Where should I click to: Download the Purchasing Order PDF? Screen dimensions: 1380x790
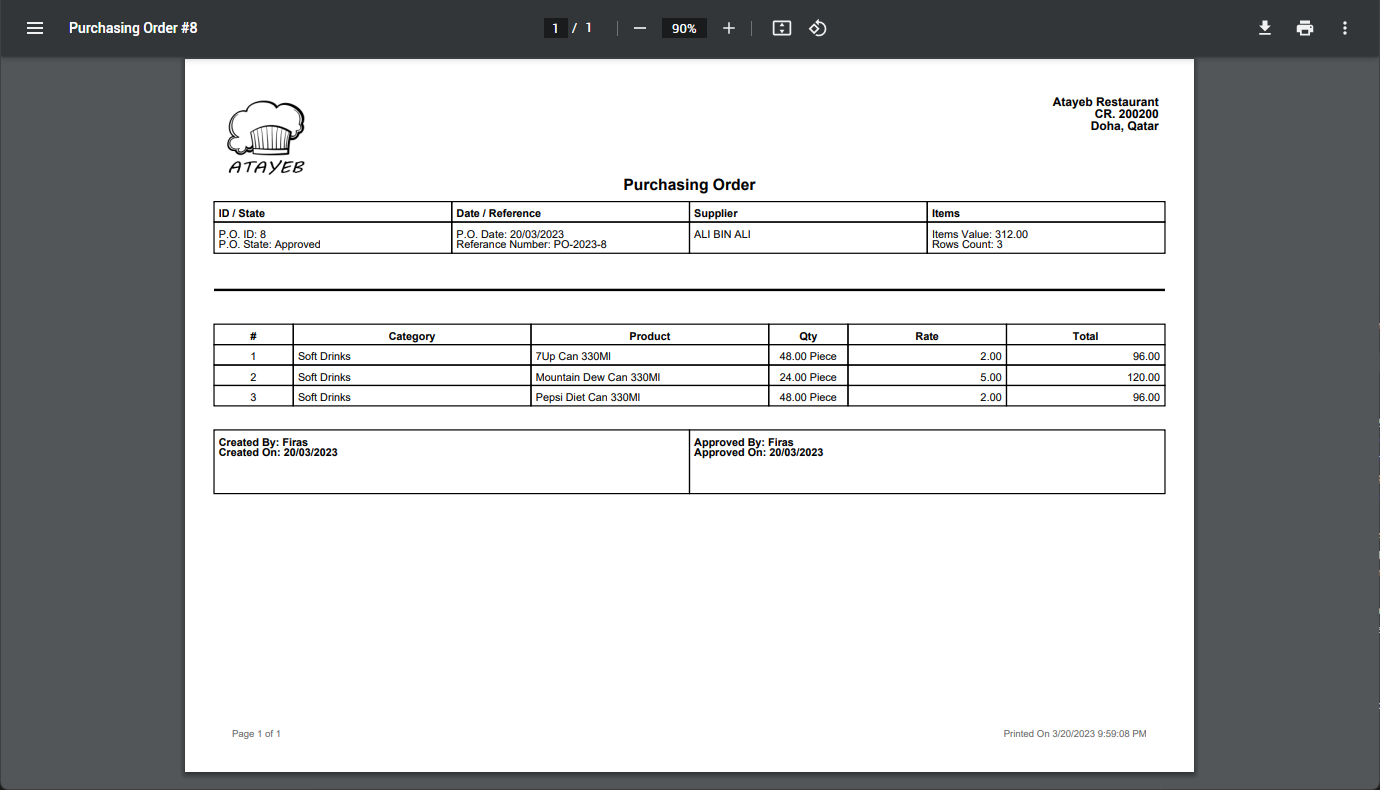[1265, 28]
